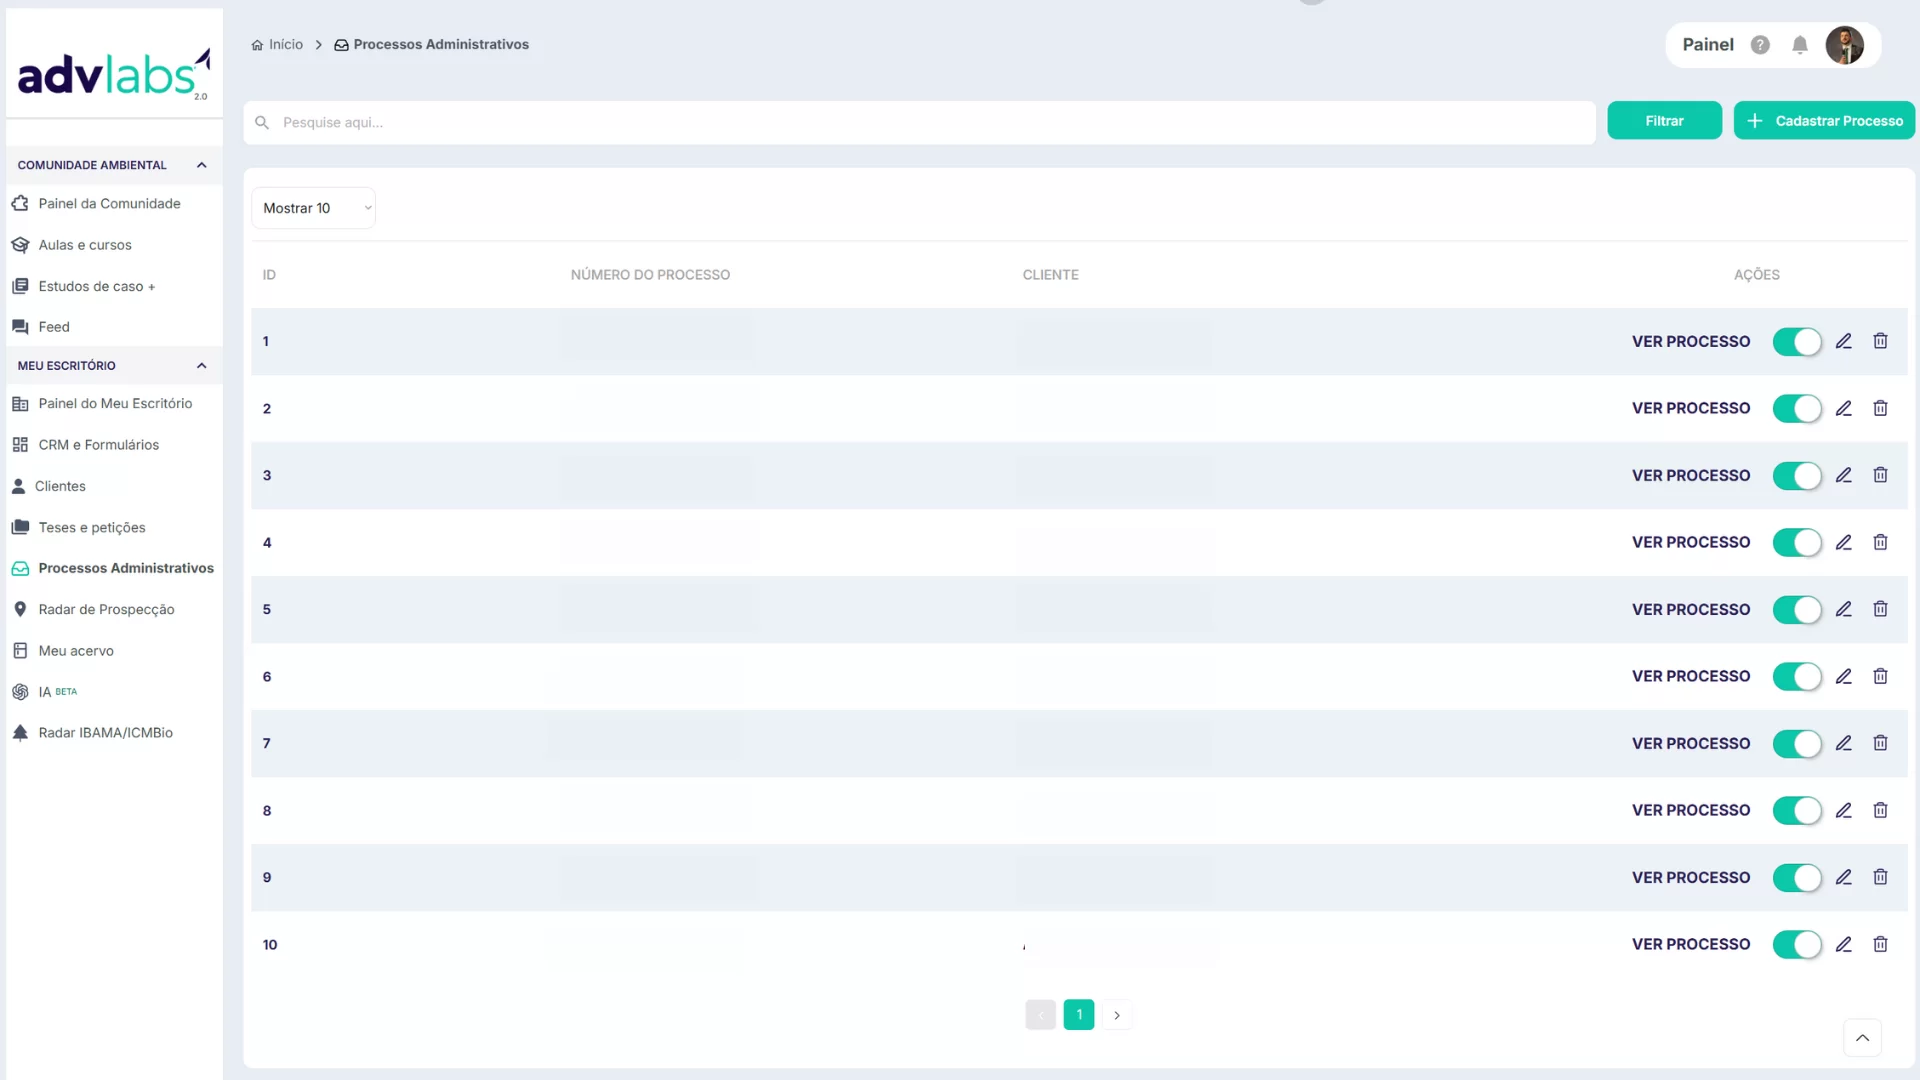Open the help question mark icon
The image size is (1920, 1080).
(x=1760, y=45)
